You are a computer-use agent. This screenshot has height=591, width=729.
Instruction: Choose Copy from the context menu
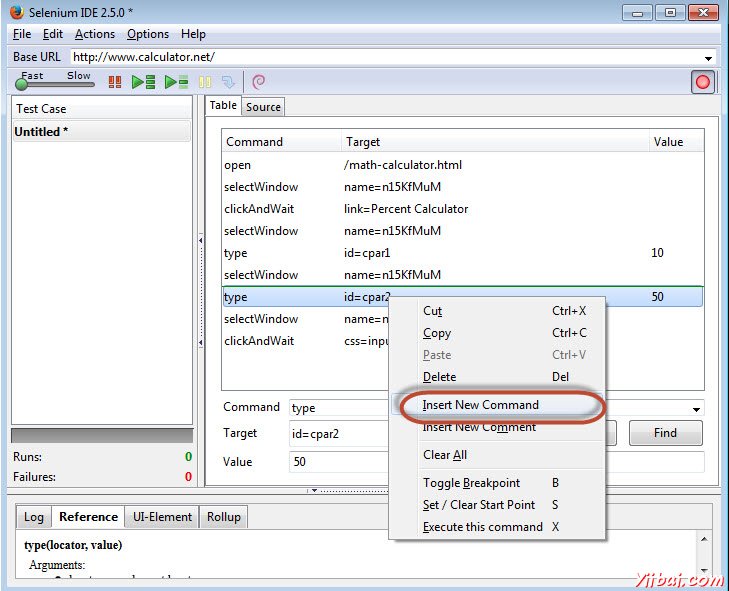click(x=497, y=333)
